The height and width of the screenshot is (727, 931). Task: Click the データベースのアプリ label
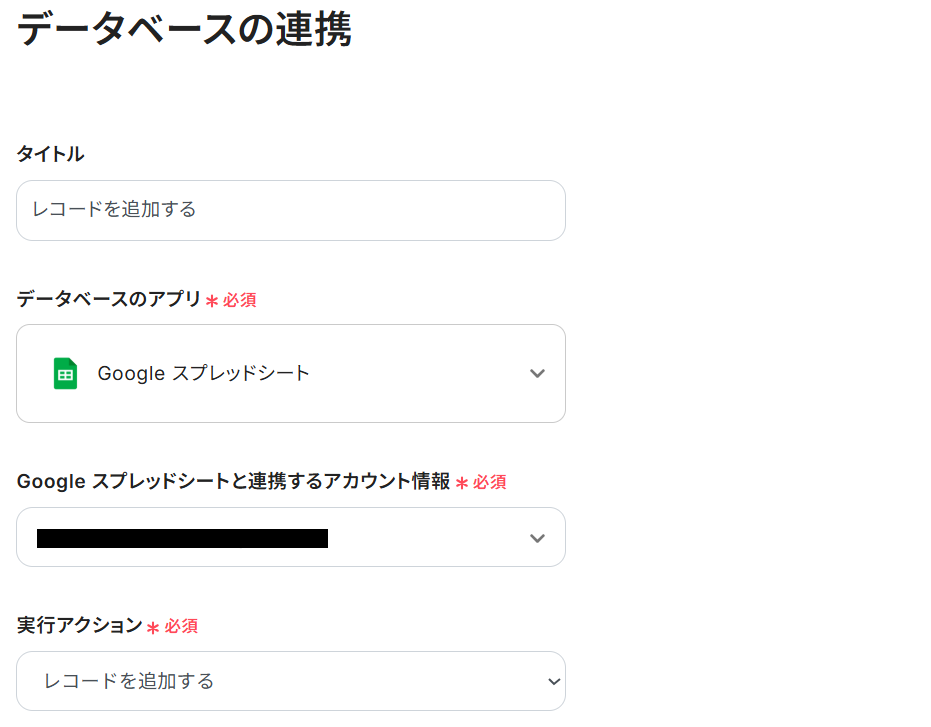click(109, 299)
